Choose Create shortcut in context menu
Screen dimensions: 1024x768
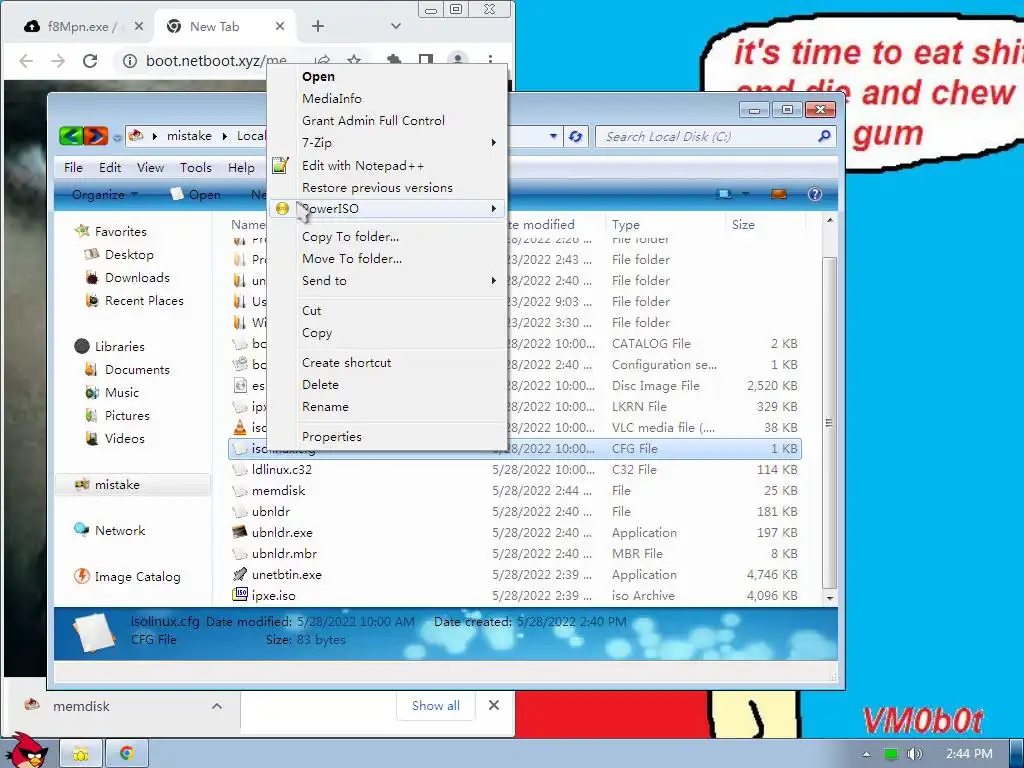tap(387, 362)
